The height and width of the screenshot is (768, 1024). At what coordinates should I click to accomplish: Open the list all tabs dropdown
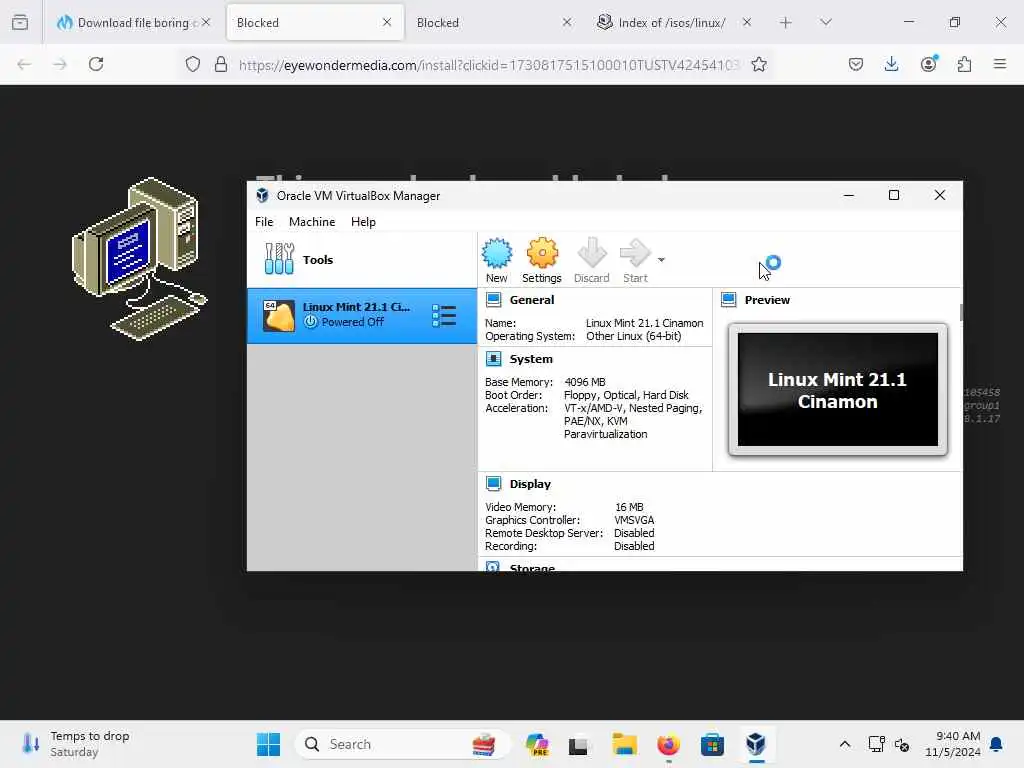(x=825, y=22)
